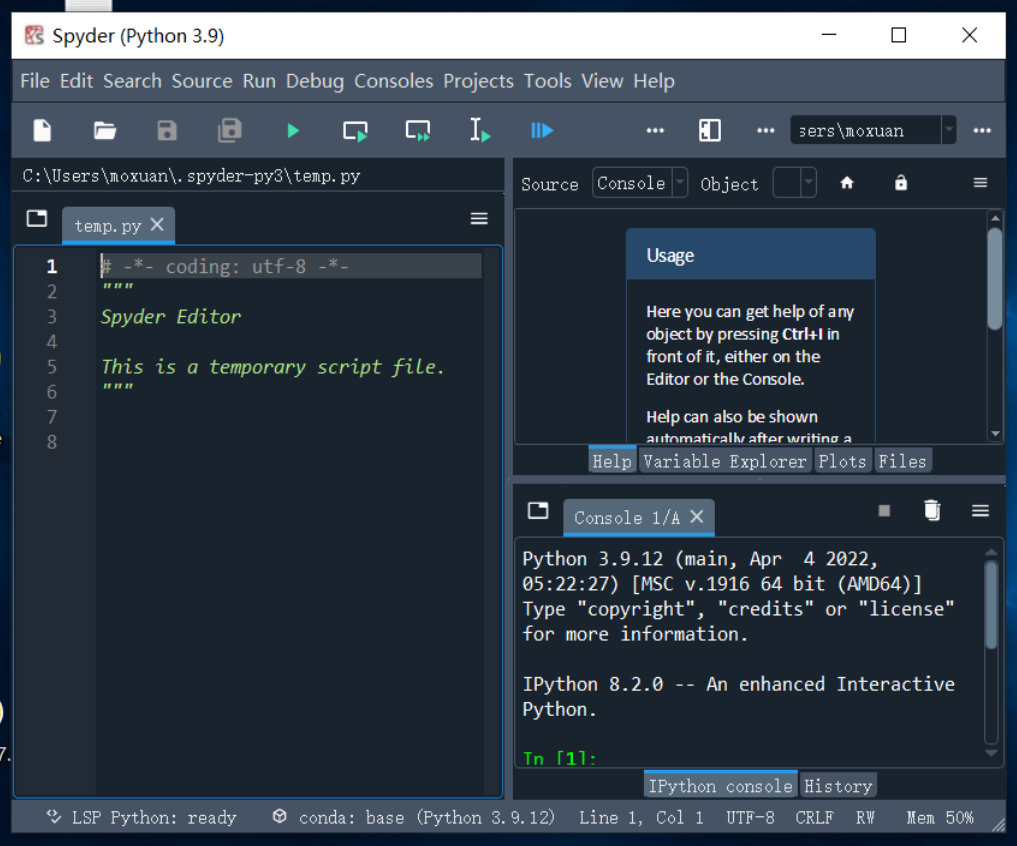This screenshot has height=846, width=1017.
Task: Start debugging the file from the toolbar
Action: (x=542, y=131)
